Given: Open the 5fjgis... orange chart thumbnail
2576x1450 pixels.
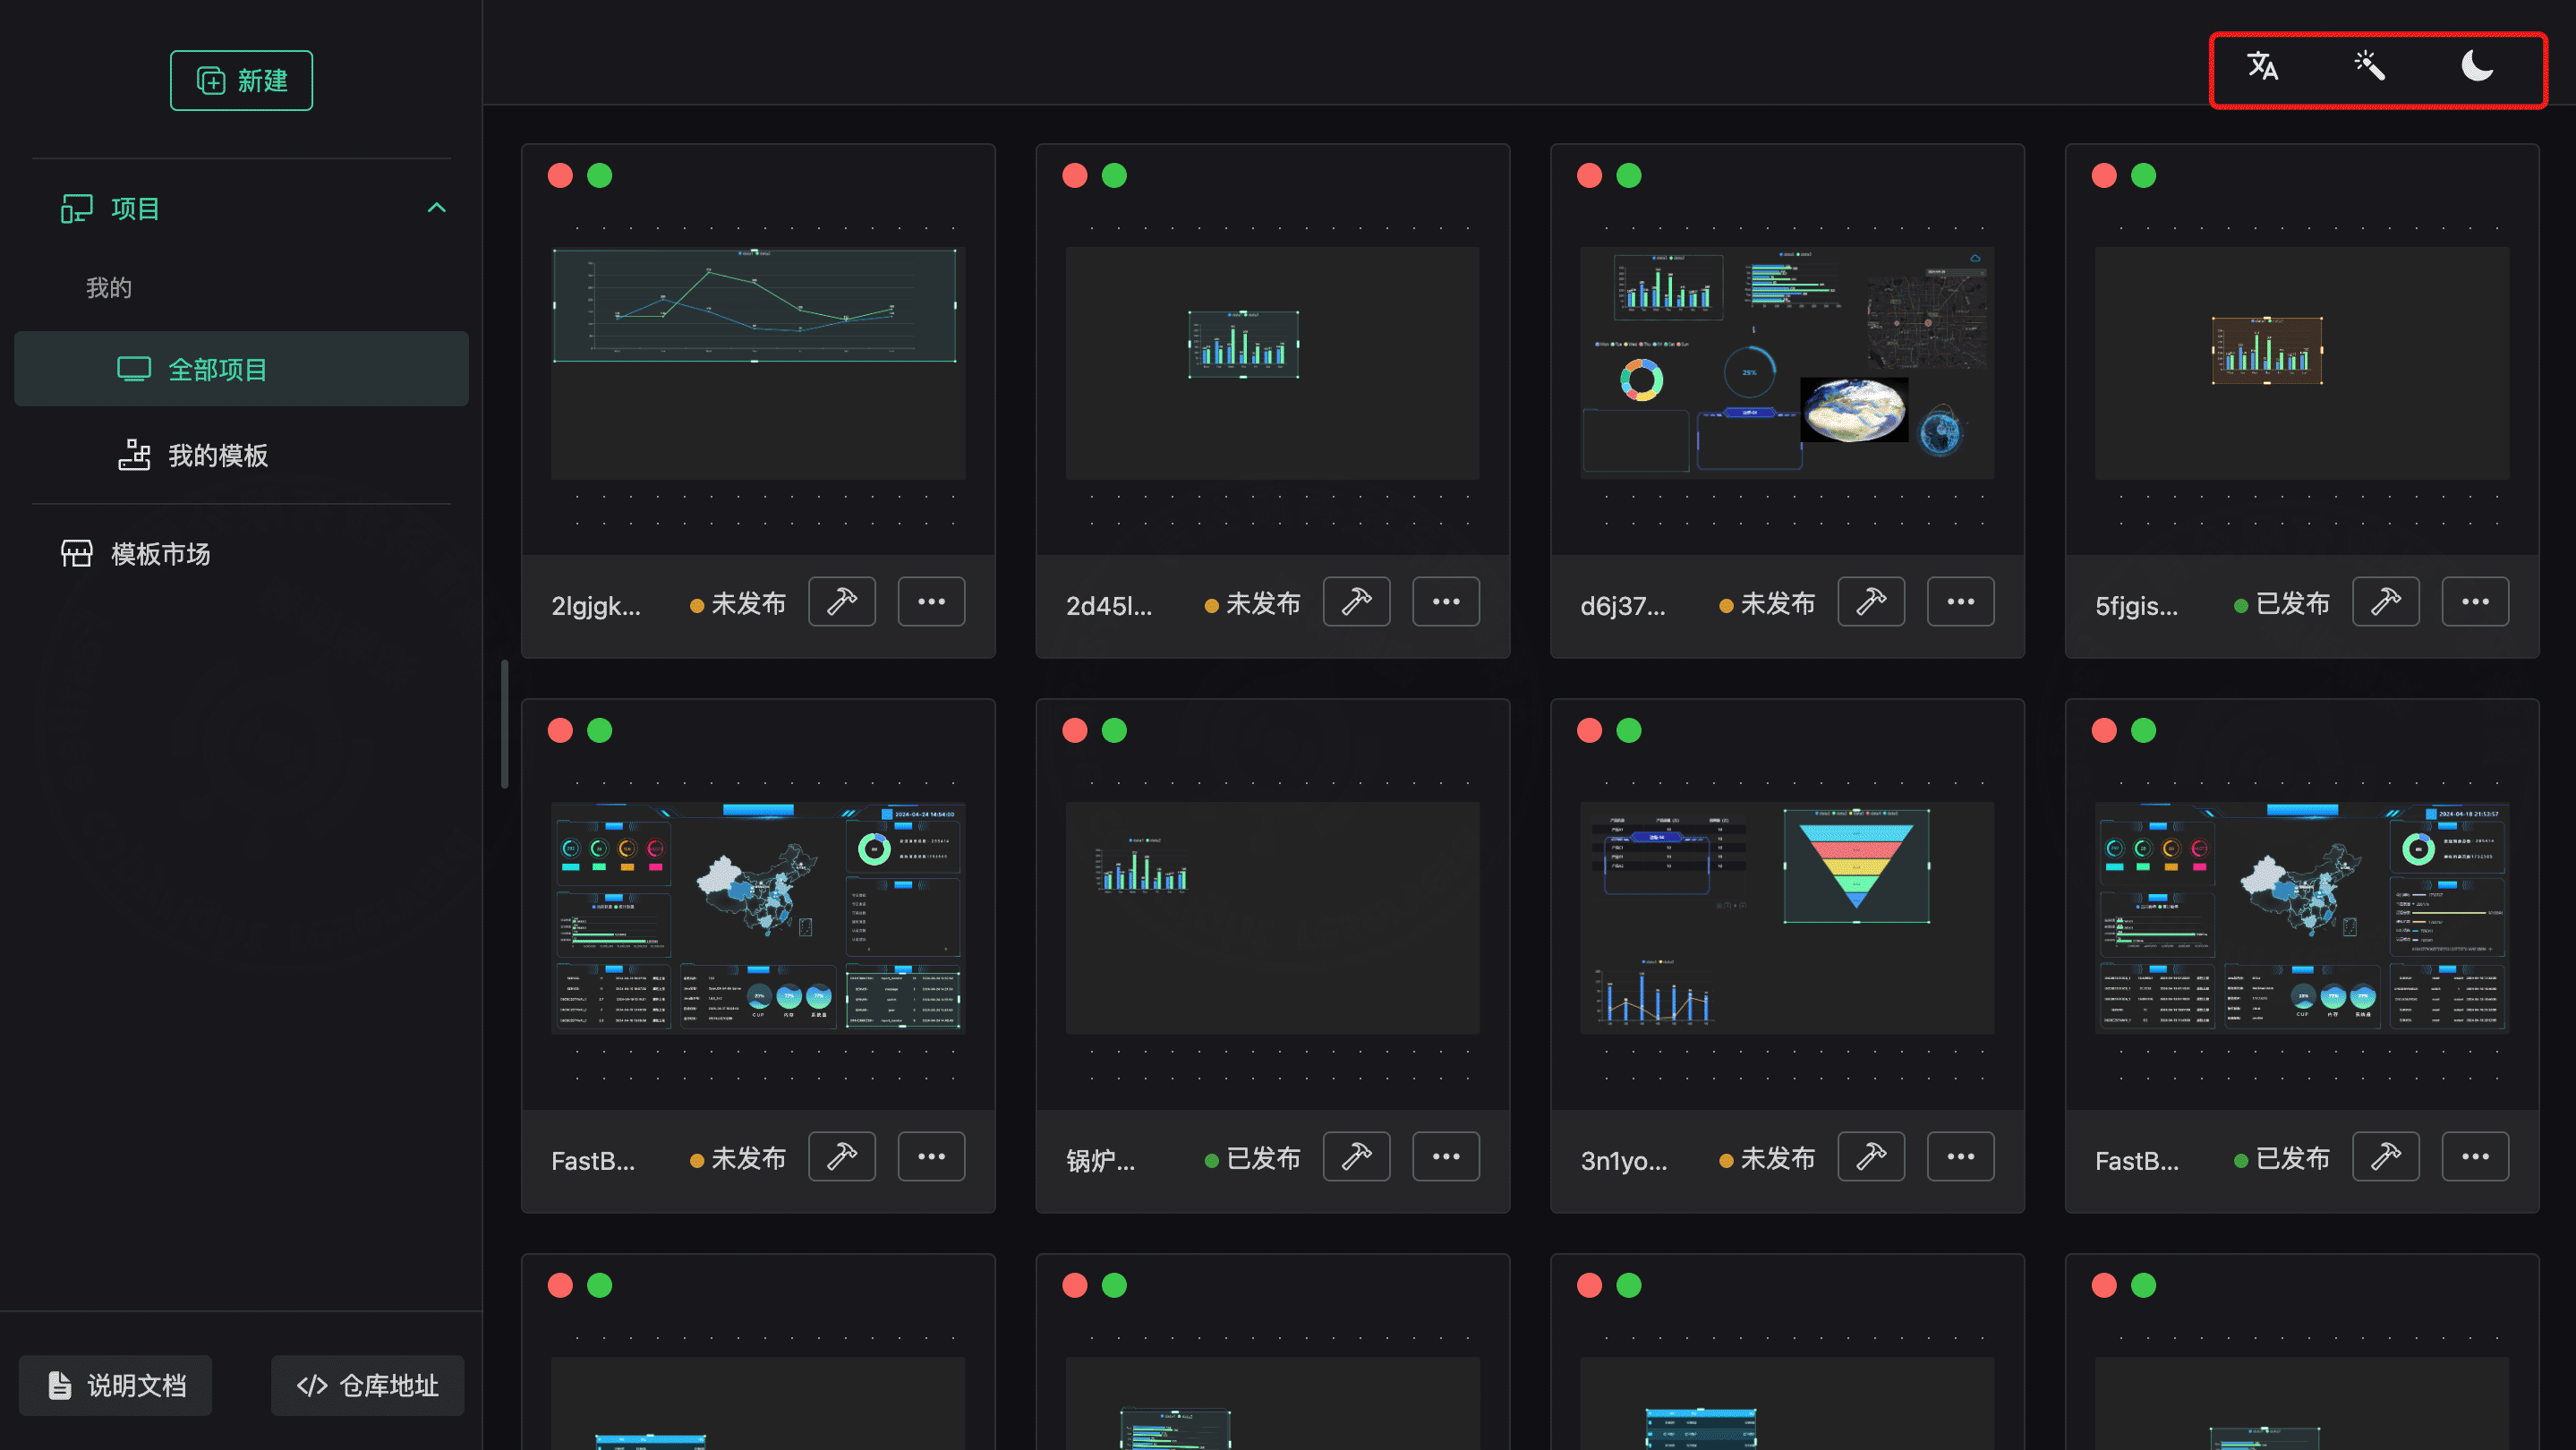Looking at the screenshot, I should tap(2302, 363).
